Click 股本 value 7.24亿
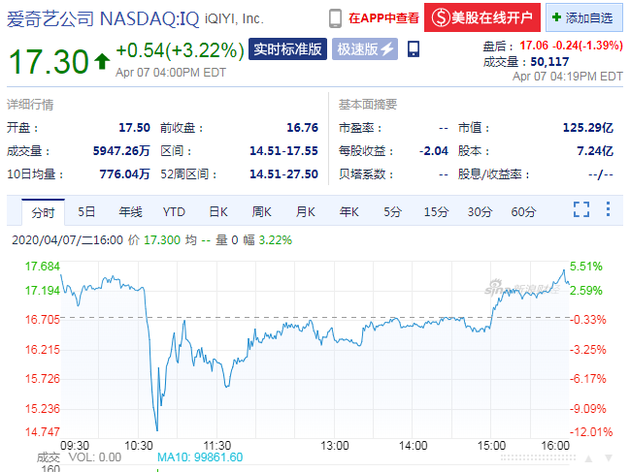Image resolution: width=630 pixels, height=472 pixels. coord(595,151)
